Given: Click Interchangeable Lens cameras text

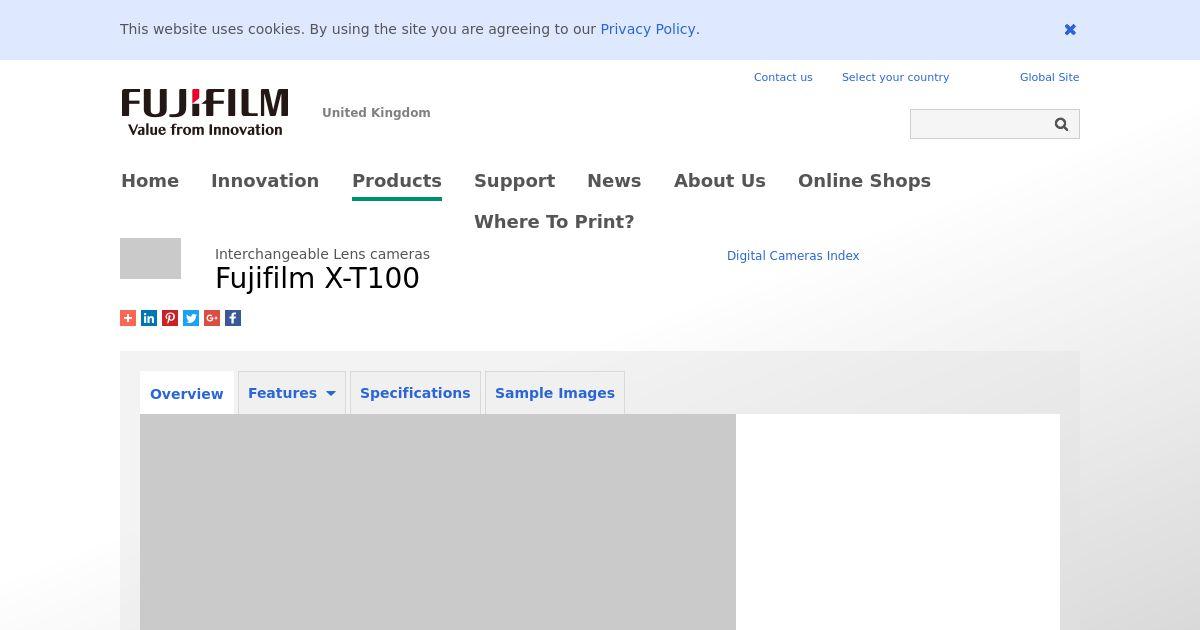Looking at the screenshot, I should coord(322,254).
